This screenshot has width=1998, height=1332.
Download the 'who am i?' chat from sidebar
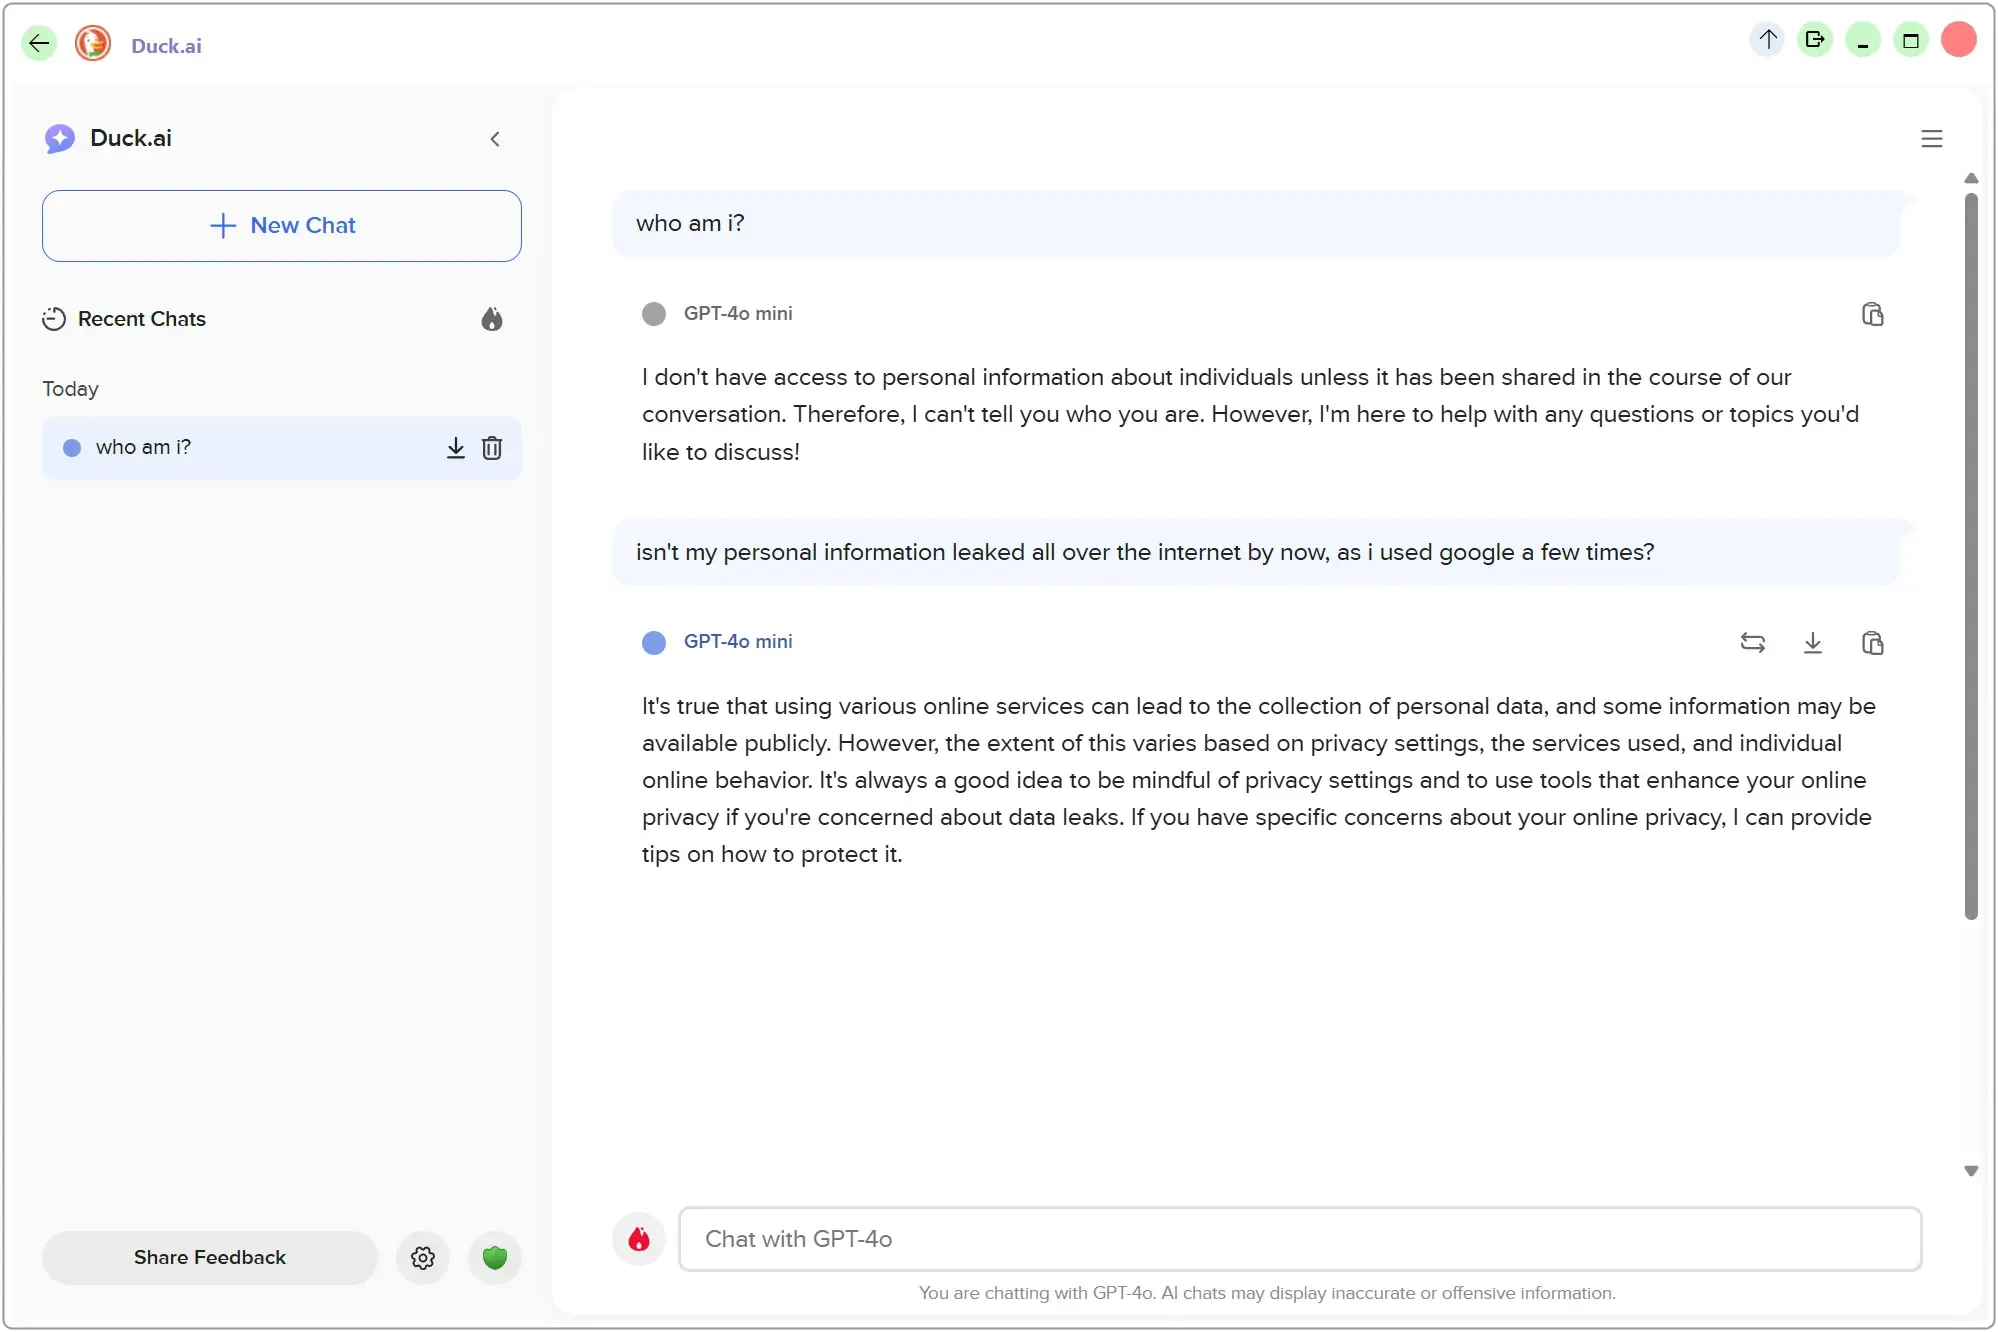(x=456, y=447)
